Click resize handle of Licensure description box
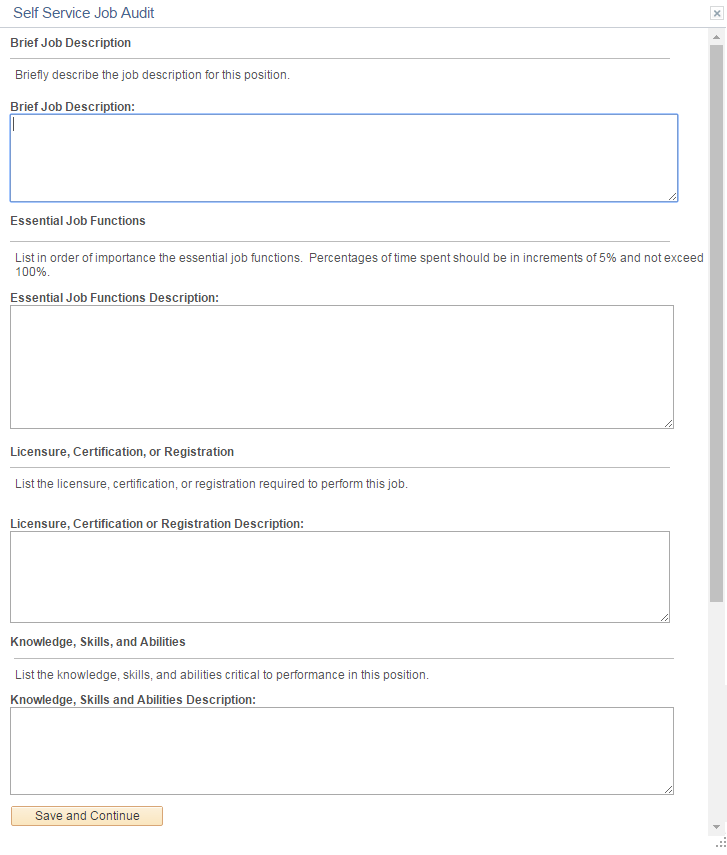727x855 pixels. click(665, 618)
